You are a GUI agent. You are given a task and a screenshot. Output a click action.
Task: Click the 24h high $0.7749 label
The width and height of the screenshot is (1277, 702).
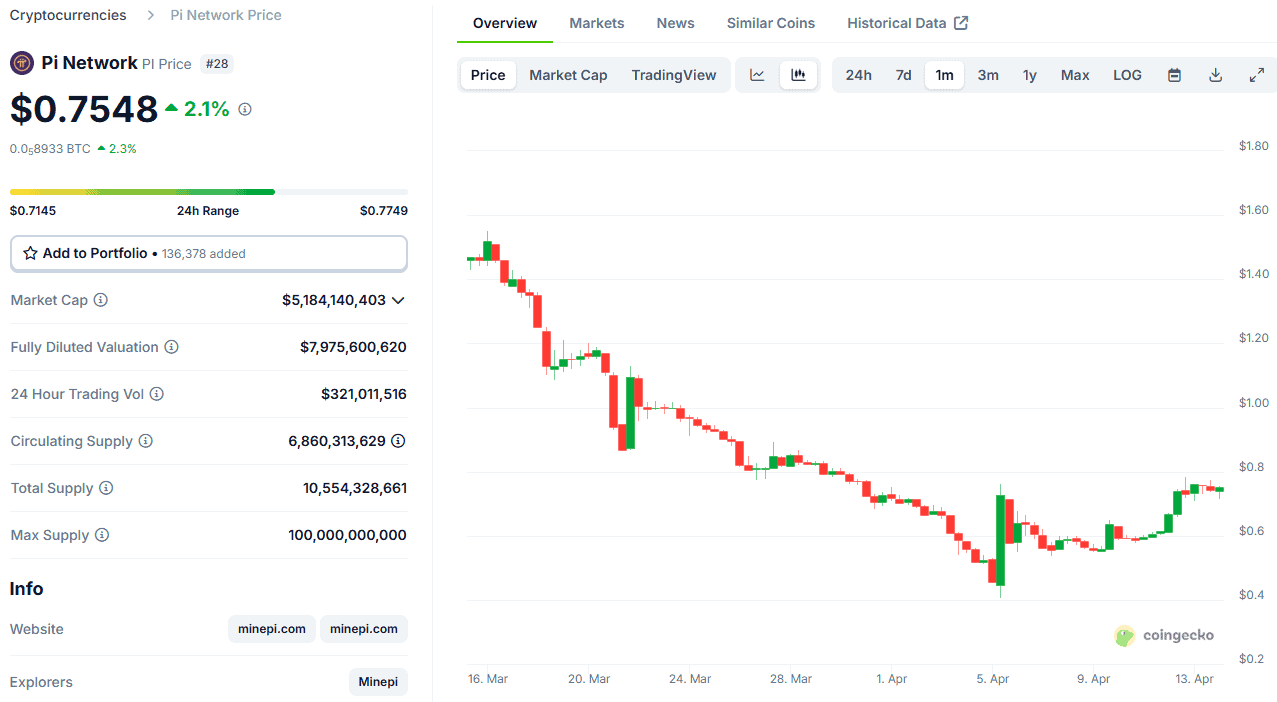click(384, 210)
